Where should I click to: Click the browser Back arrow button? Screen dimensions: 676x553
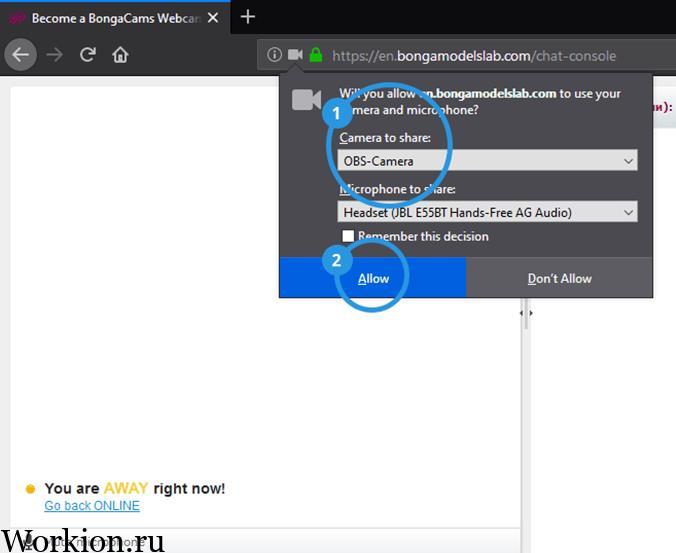click(20, 55)
